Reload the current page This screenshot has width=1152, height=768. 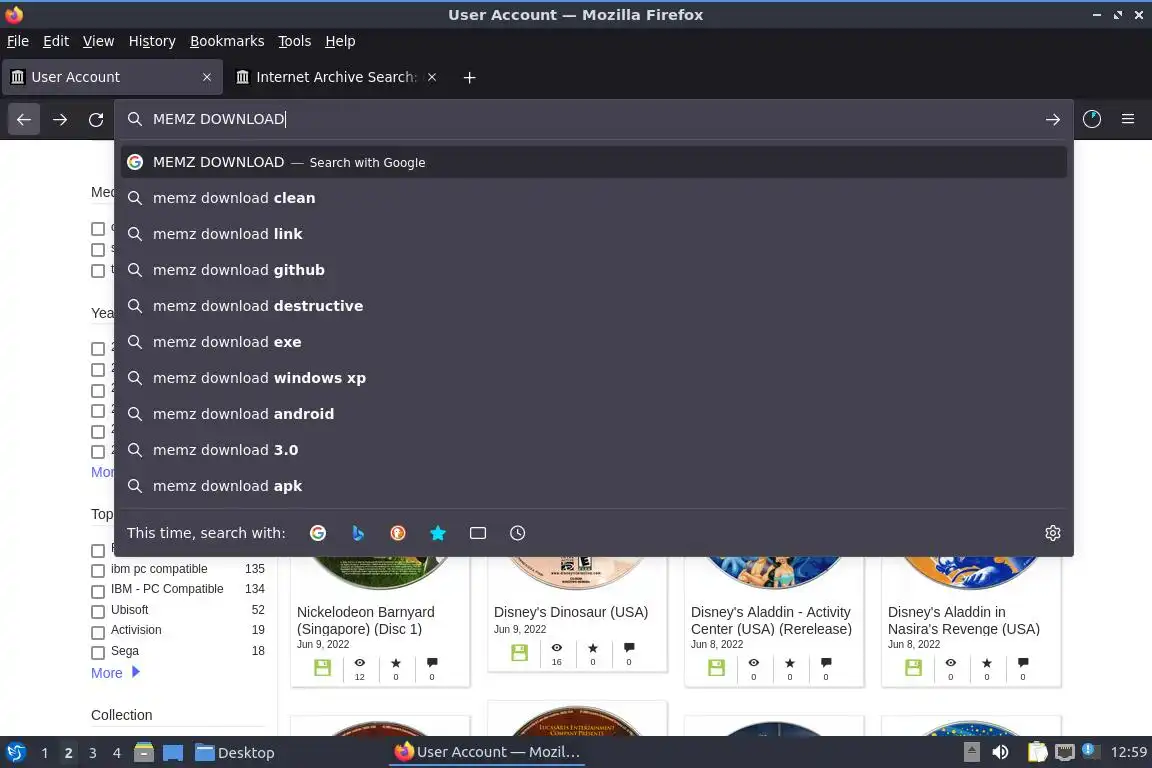tap(96, 119)
